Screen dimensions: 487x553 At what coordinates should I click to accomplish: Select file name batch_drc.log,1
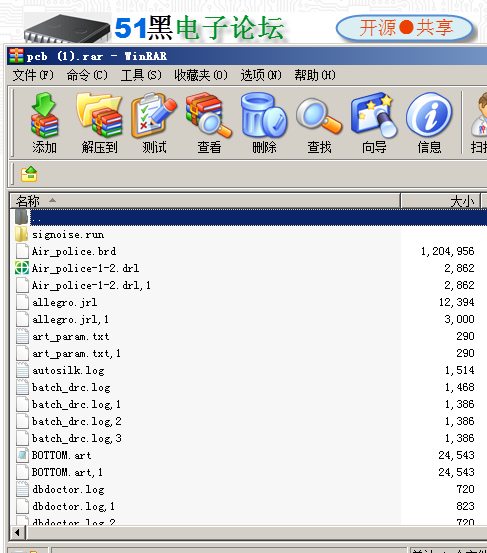coord(76,404)
